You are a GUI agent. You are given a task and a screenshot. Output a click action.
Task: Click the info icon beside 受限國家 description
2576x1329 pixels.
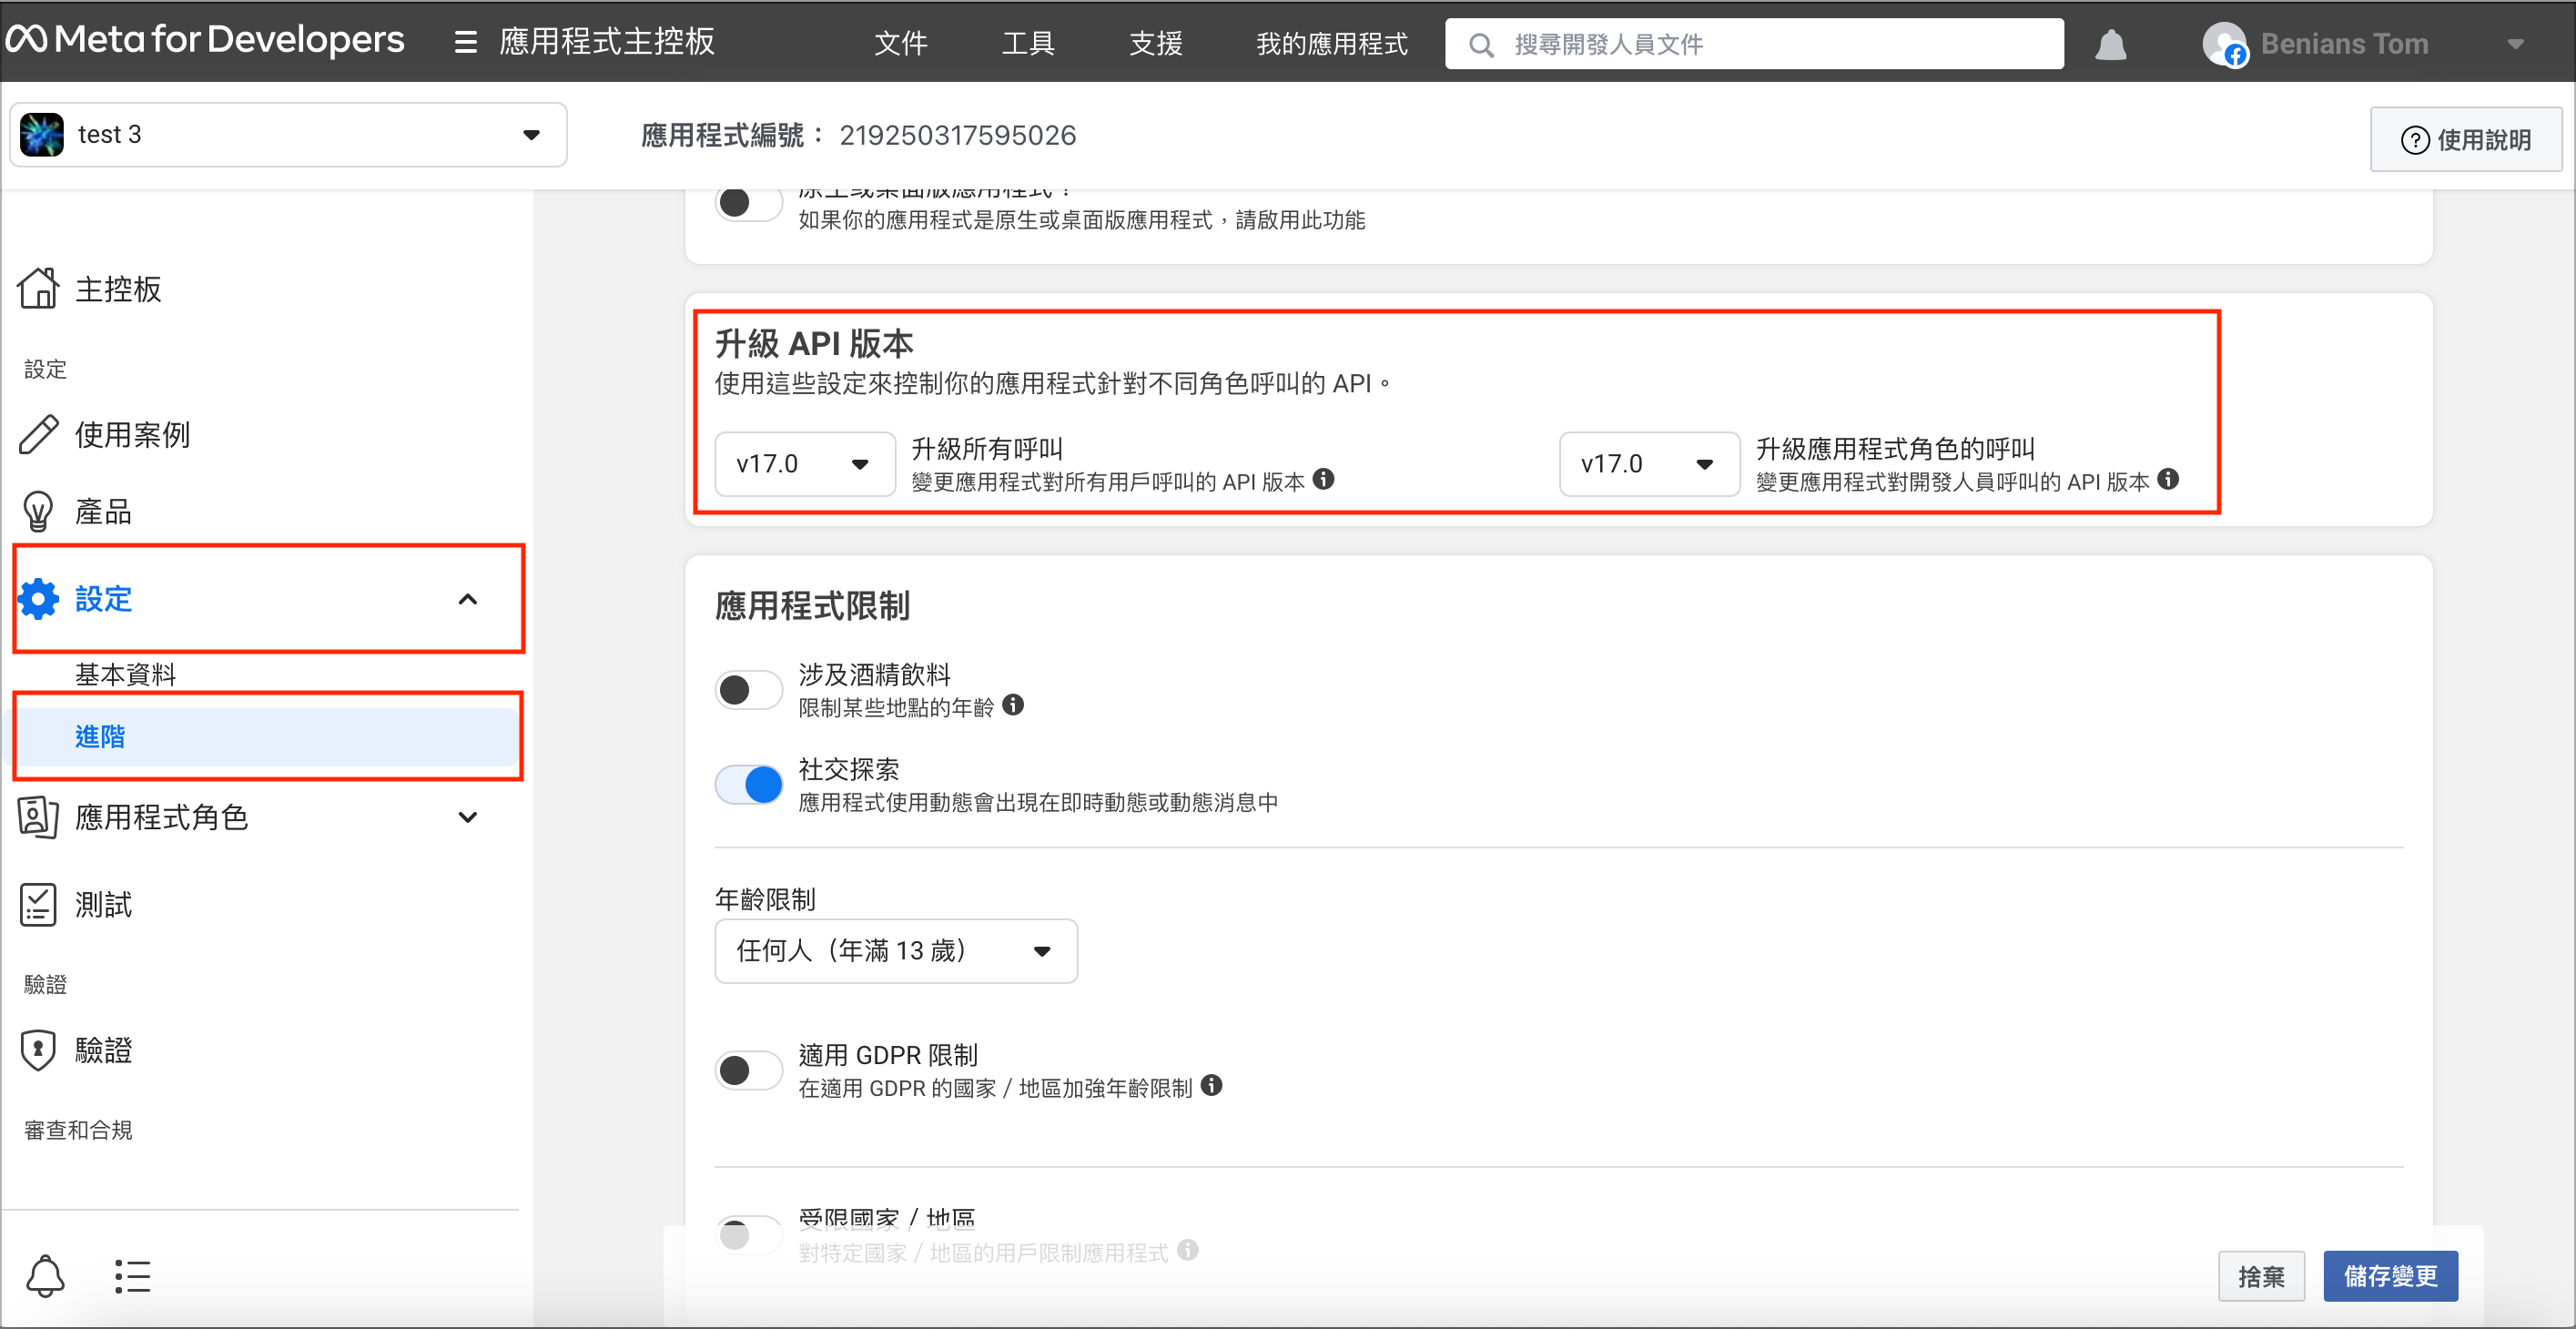[x=1187, y=1250]
